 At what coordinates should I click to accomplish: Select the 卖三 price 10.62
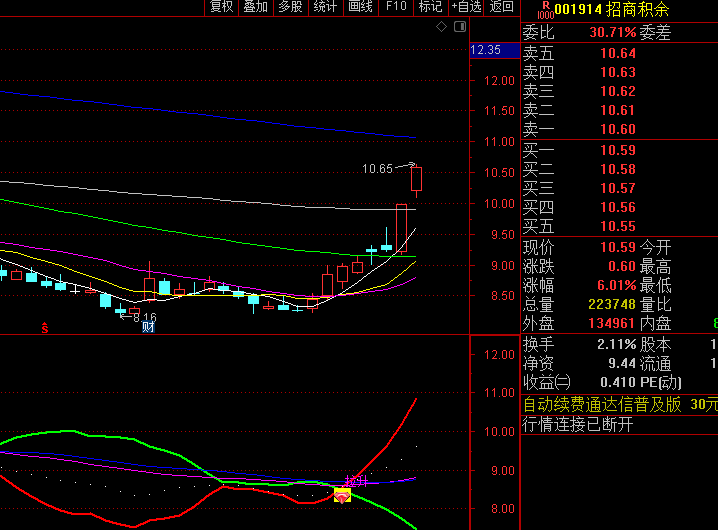tap(618, 92)
